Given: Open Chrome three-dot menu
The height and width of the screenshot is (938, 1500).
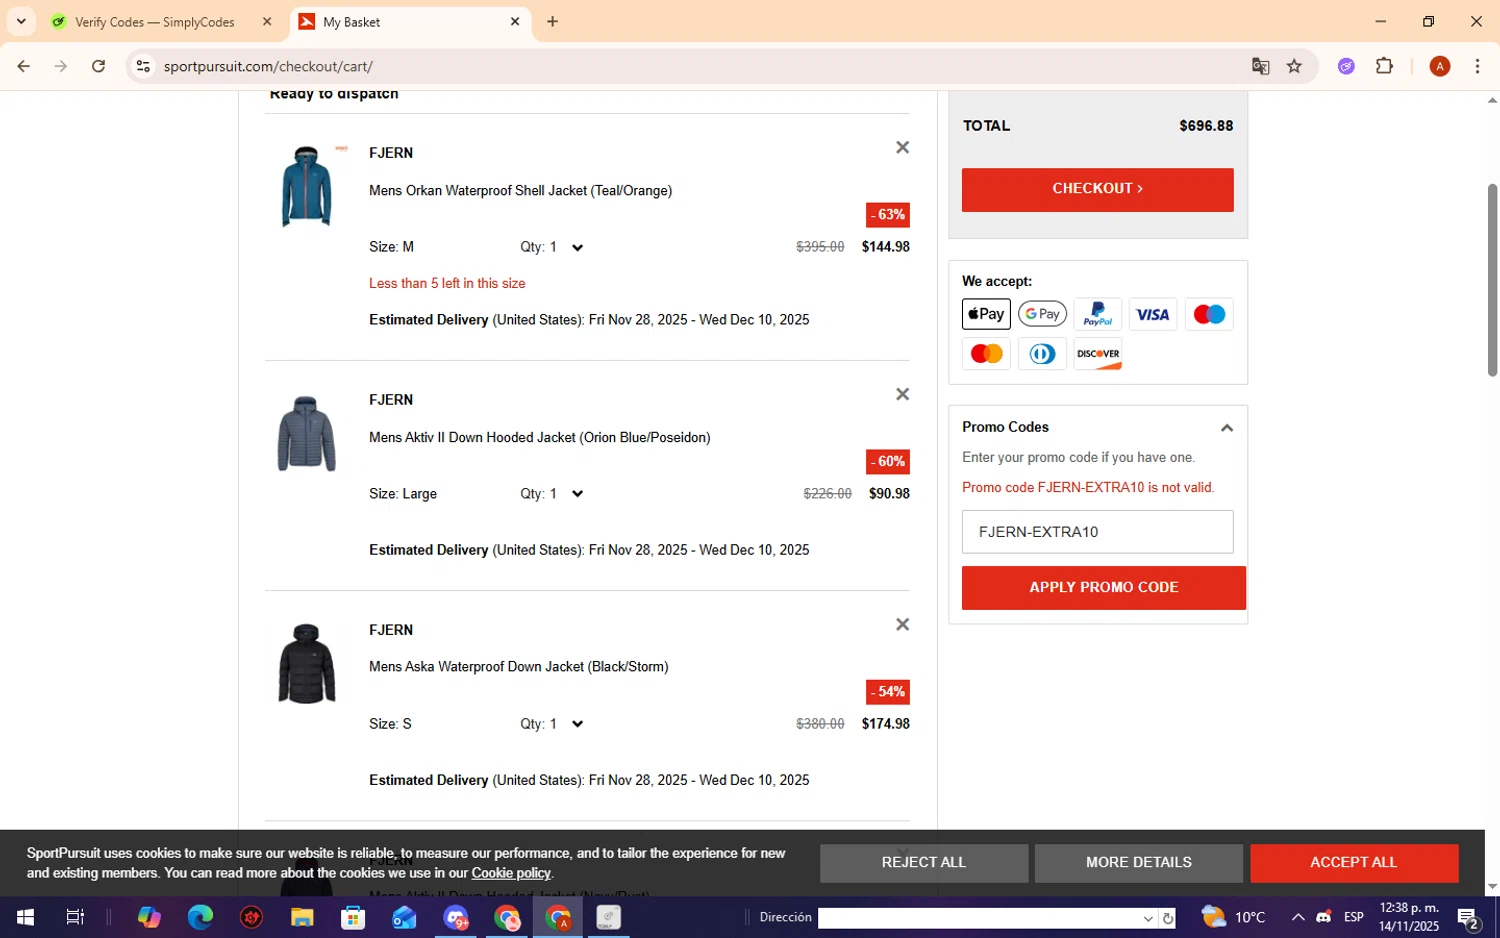Looking at the screenshot, I should 1477,66.
